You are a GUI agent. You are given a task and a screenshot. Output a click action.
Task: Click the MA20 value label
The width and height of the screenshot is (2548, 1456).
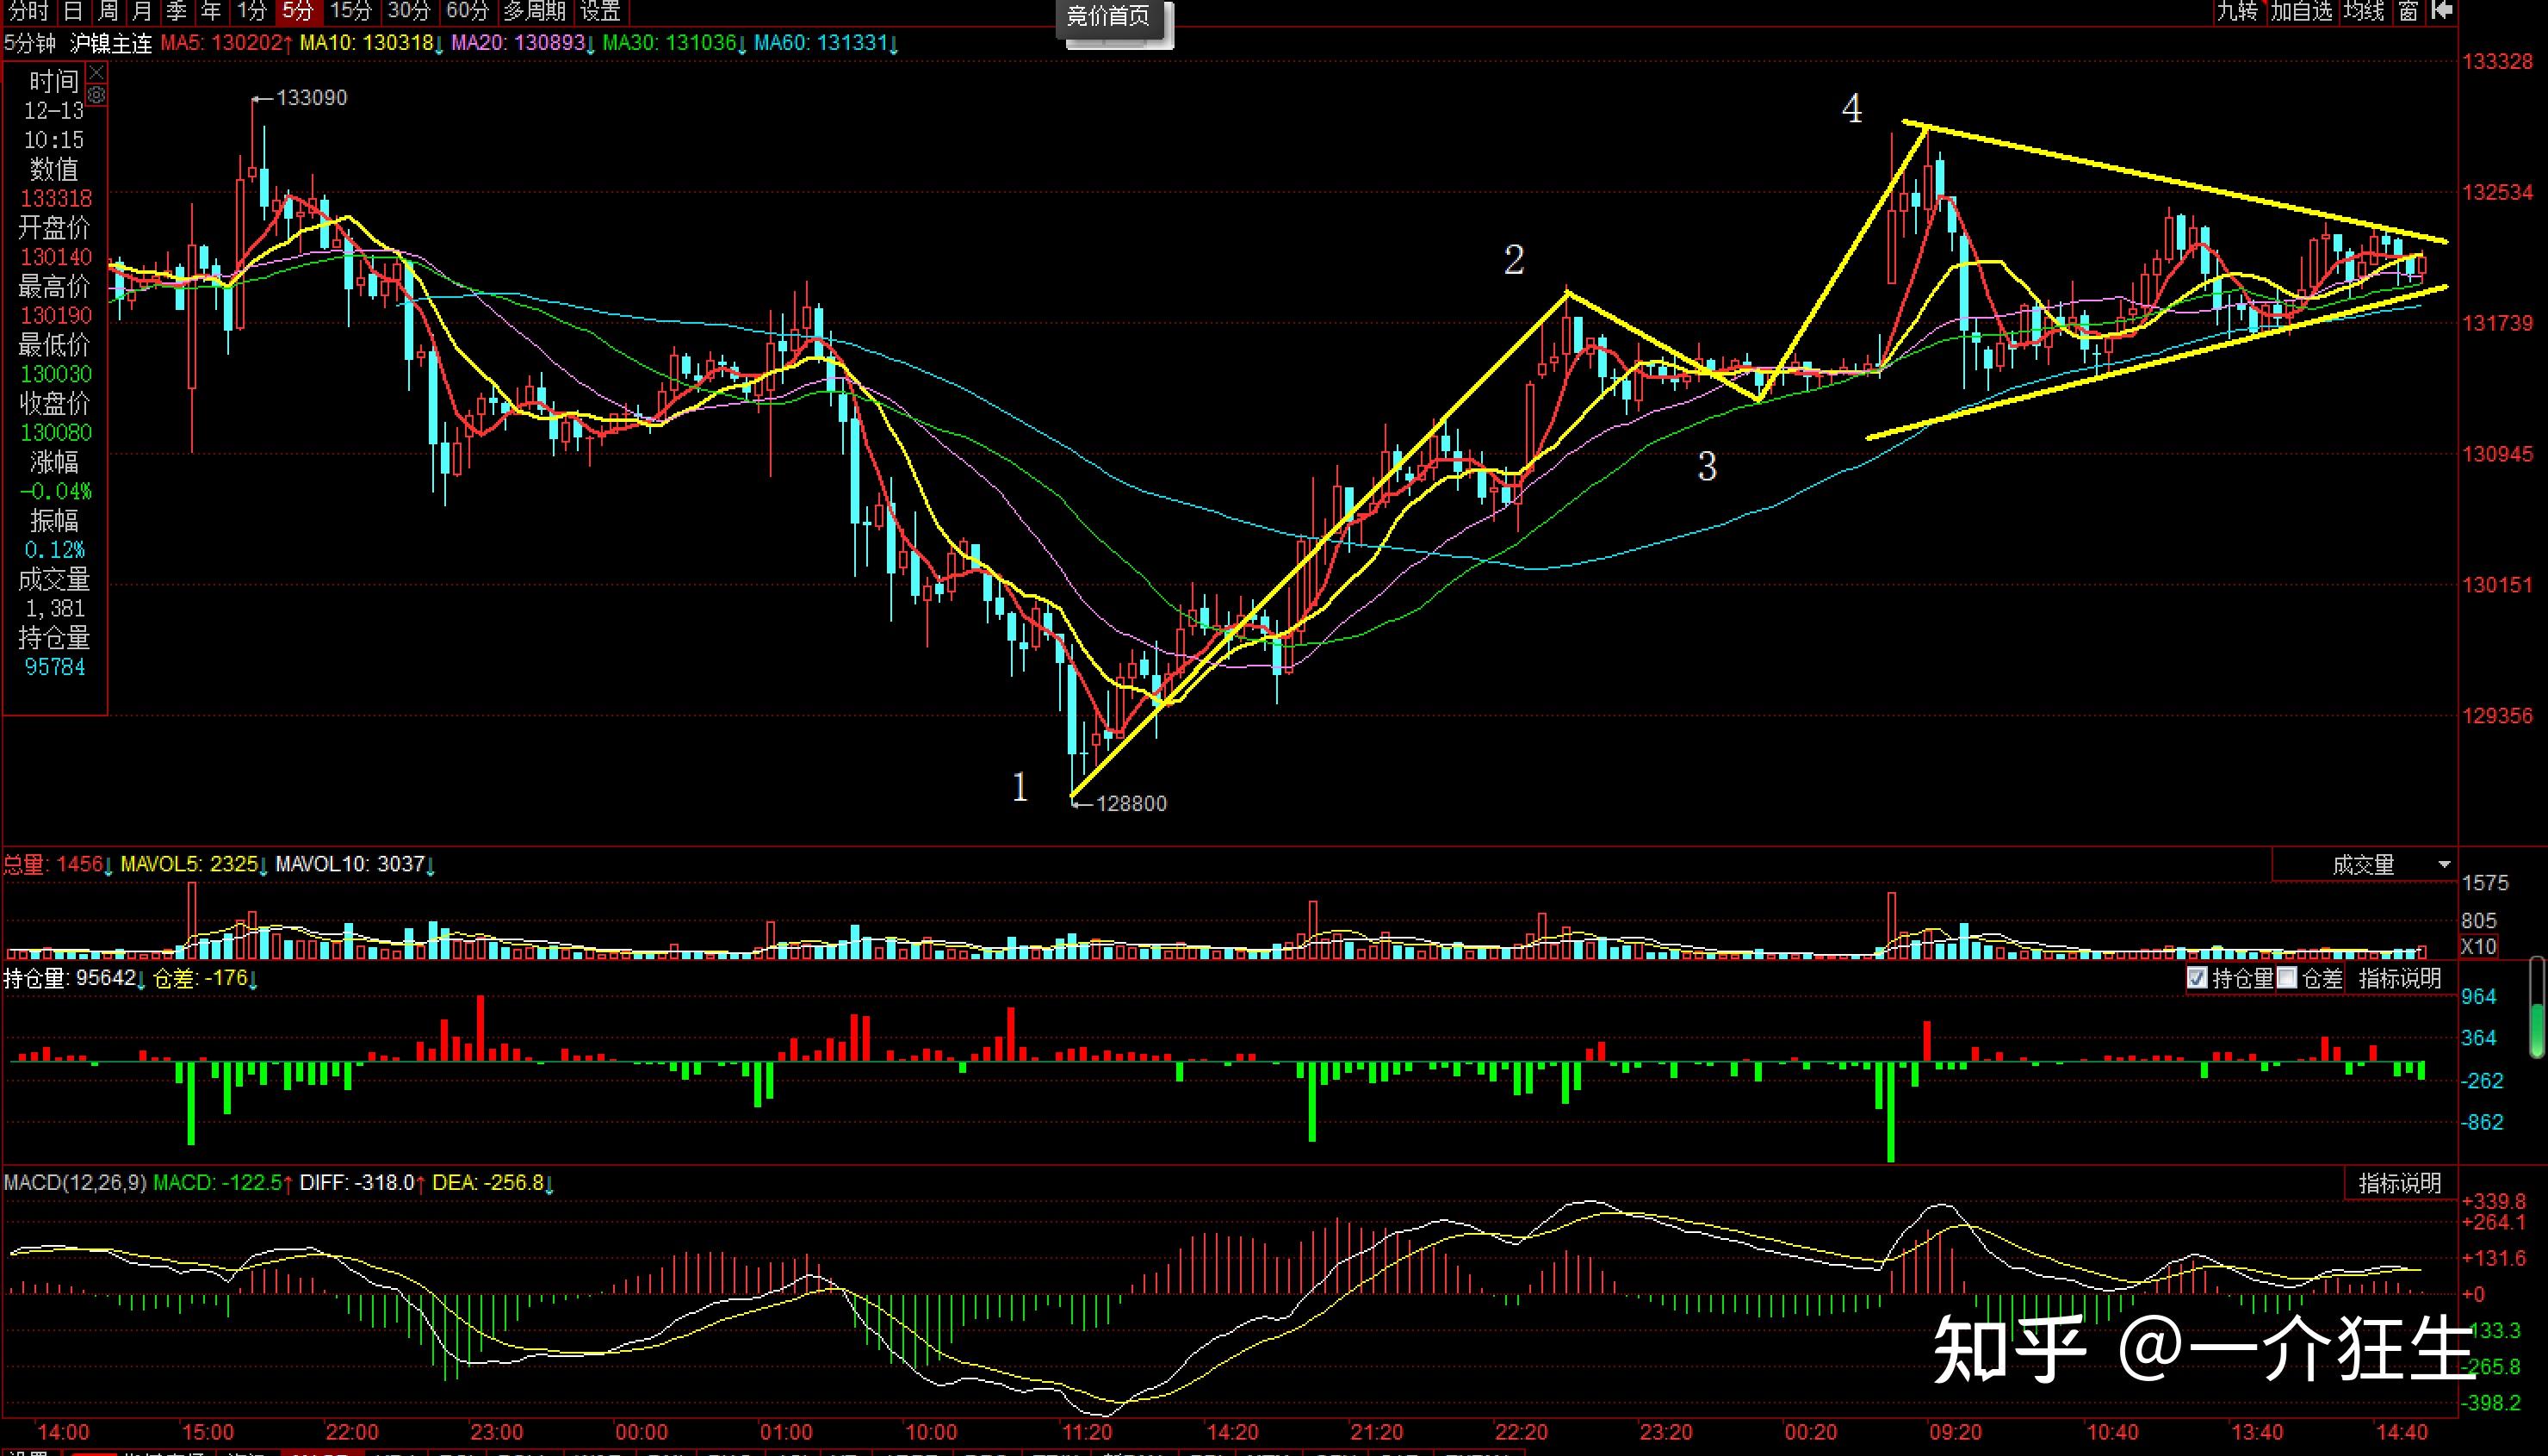[524, 43]
